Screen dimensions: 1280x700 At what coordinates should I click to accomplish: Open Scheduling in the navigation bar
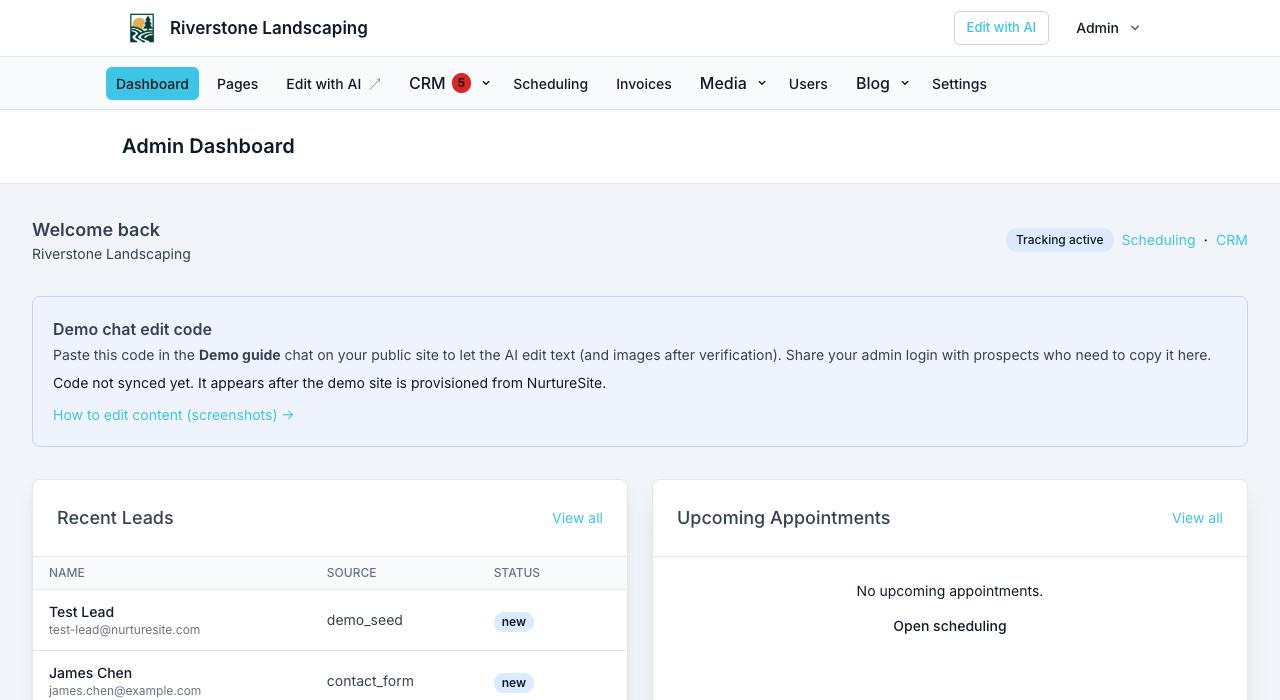tap(551, 84)
